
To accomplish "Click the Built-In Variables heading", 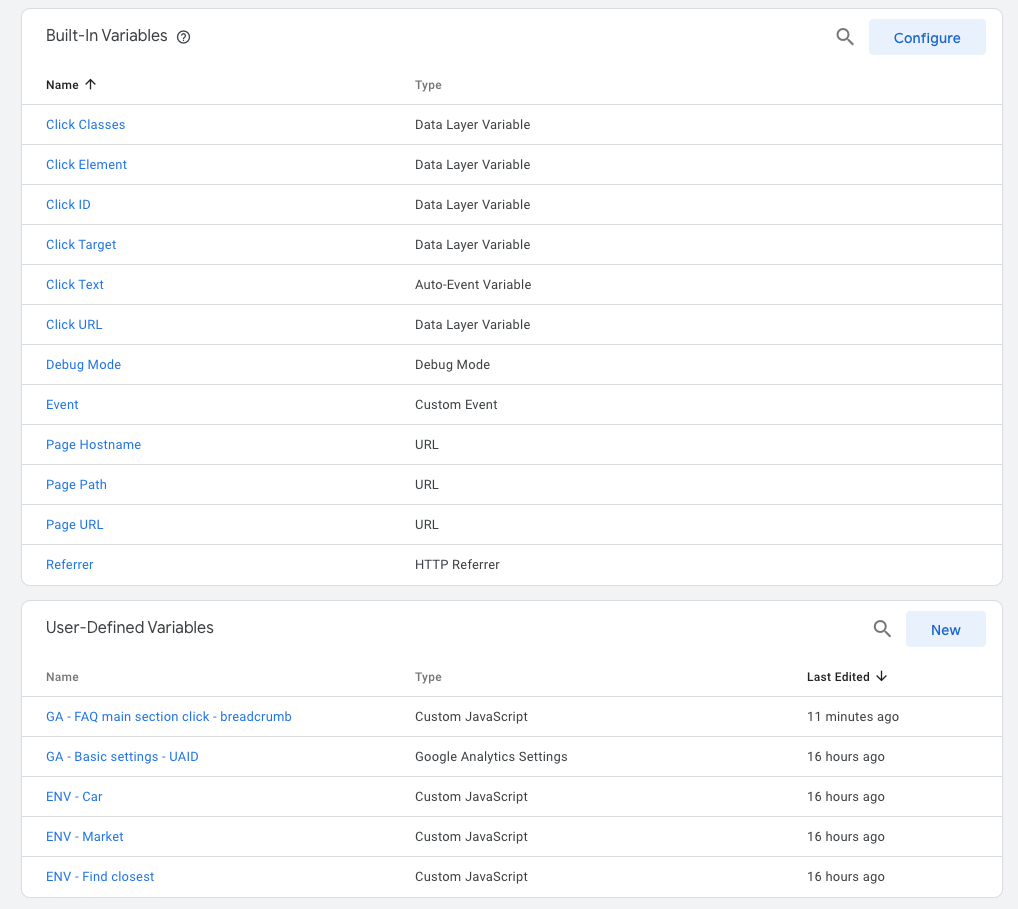I will [106, 36].
